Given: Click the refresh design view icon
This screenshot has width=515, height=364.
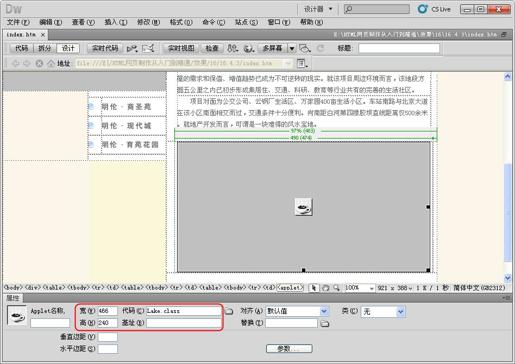Looking at the screenshot, I should tap(320, 49).
